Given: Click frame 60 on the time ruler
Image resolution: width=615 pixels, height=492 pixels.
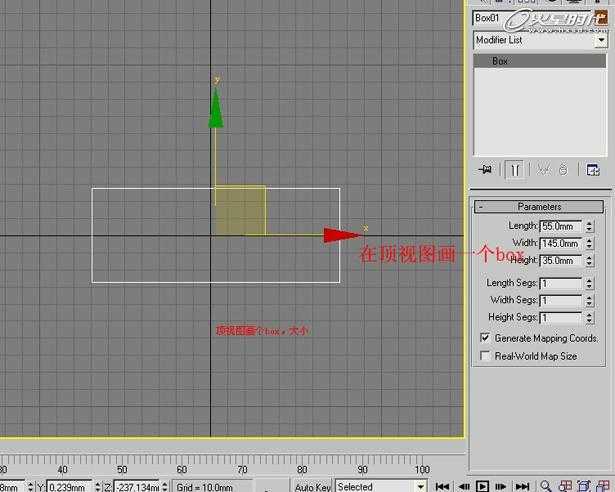Looking at the screenshot, I should coord(182,469).
